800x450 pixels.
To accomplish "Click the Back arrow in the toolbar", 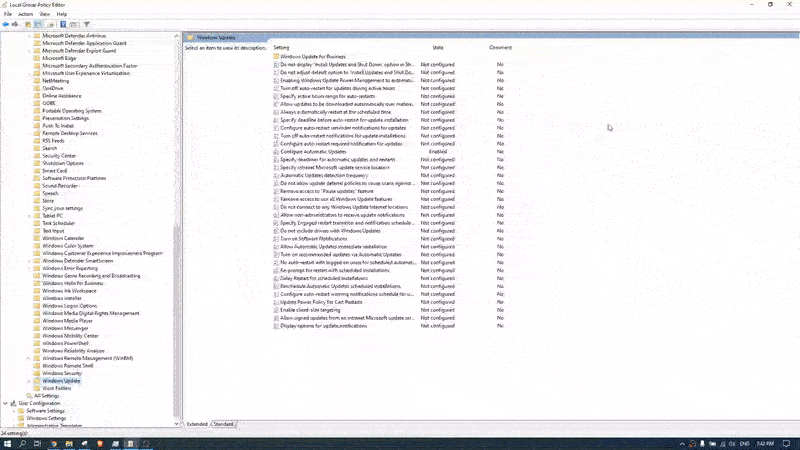I will point(6,24).
